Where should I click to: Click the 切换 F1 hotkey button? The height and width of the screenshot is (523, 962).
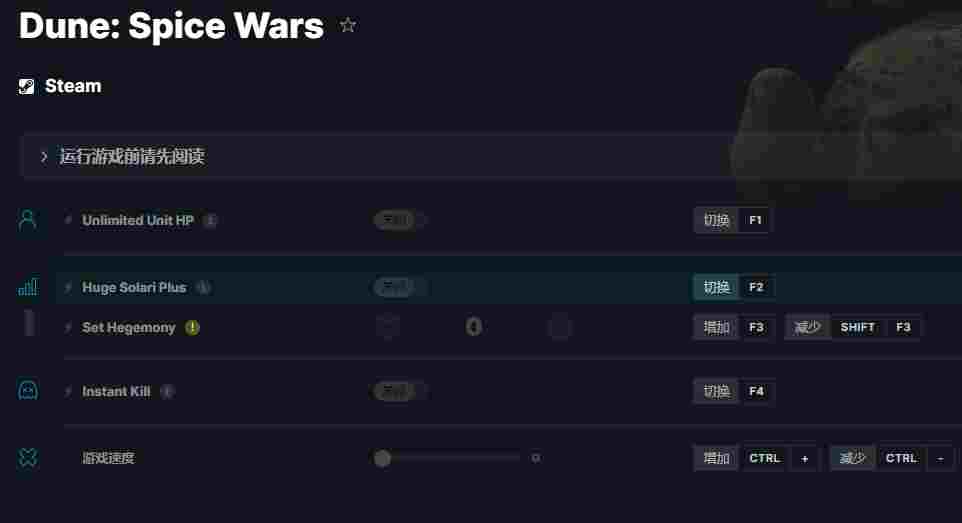733,220
